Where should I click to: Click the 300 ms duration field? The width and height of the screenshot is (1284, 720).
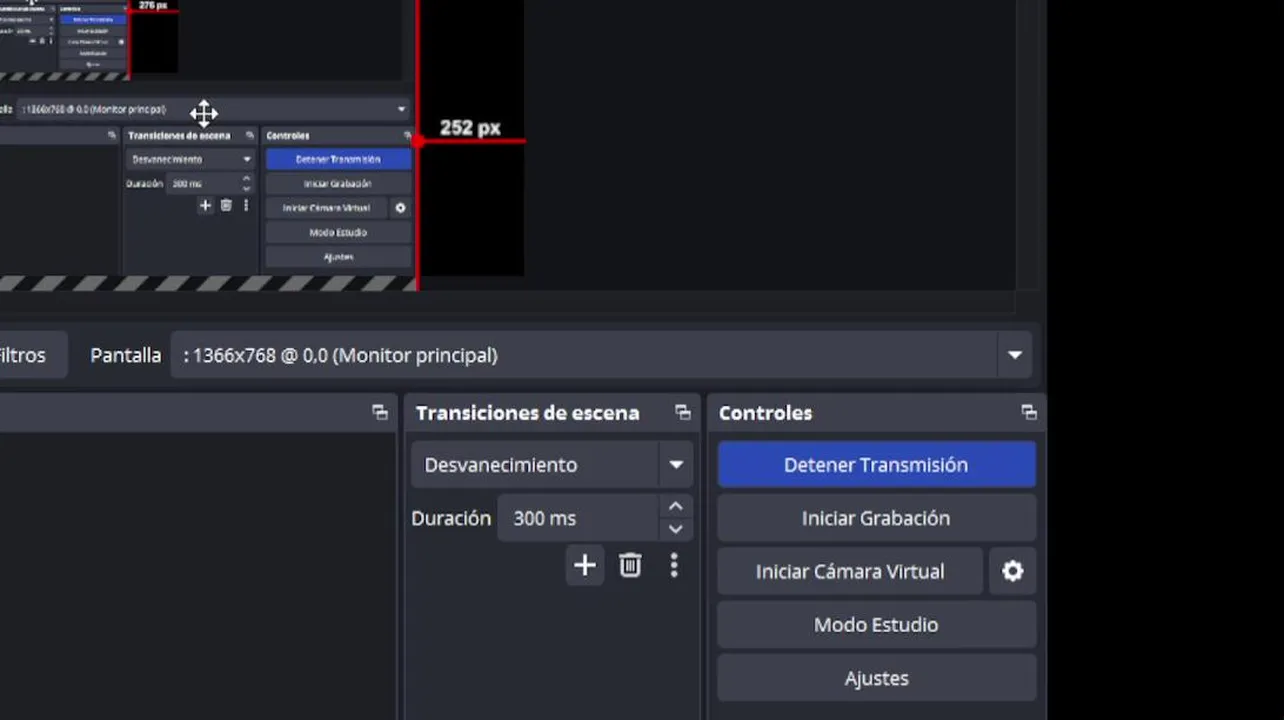click(579, 518)
